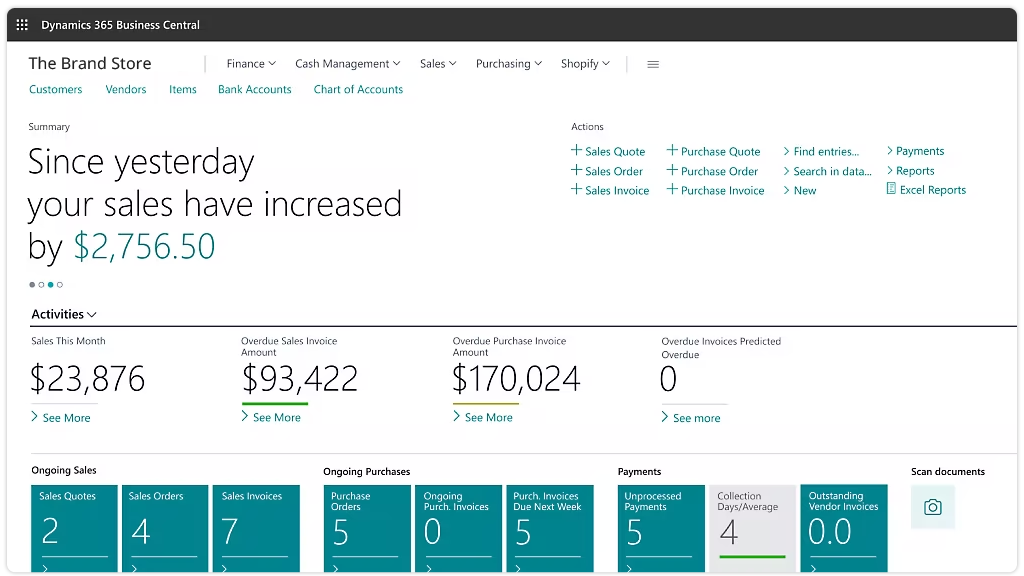Open the Shopify menu
Screen dimensions: 1024x576
[x=585, y=64]
